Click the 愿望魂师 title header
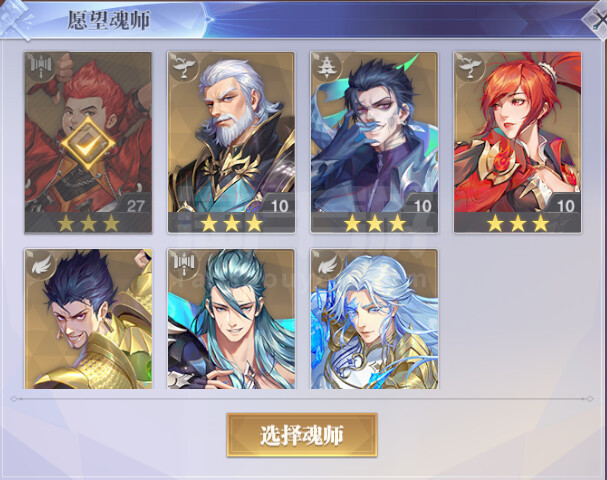Screen dimensions: 607x480 click(x=109, y=20)
